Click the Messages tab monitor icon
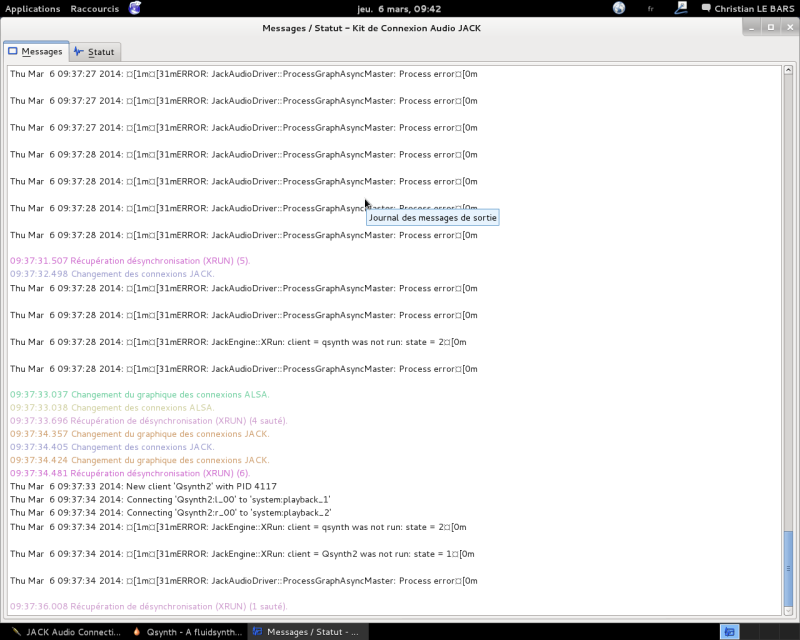This screenshot has width=800, height=640. (13, 51)
